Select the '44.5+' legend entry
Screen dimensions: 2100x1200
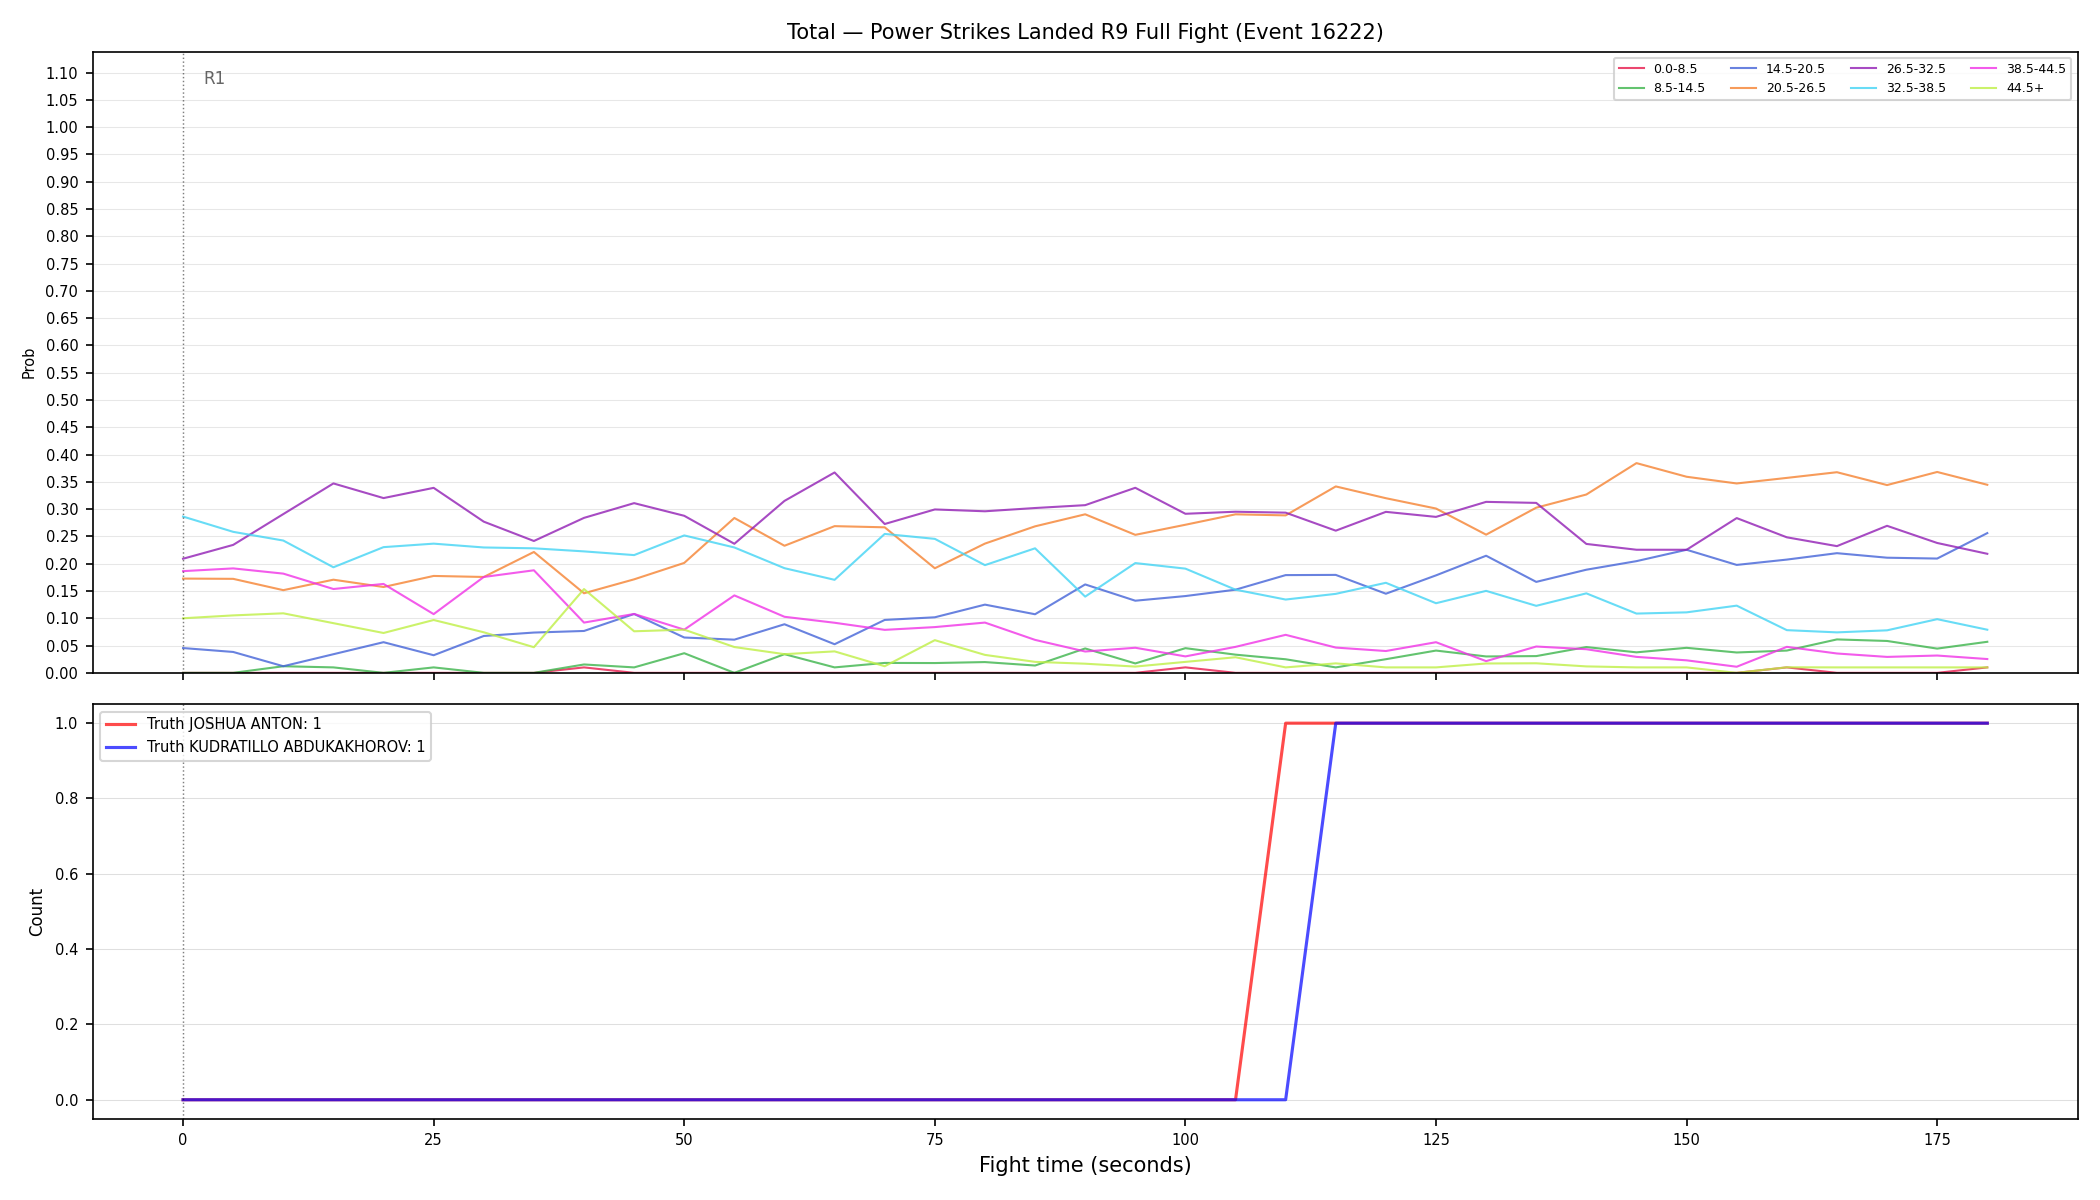click(x=2007, y=88)
